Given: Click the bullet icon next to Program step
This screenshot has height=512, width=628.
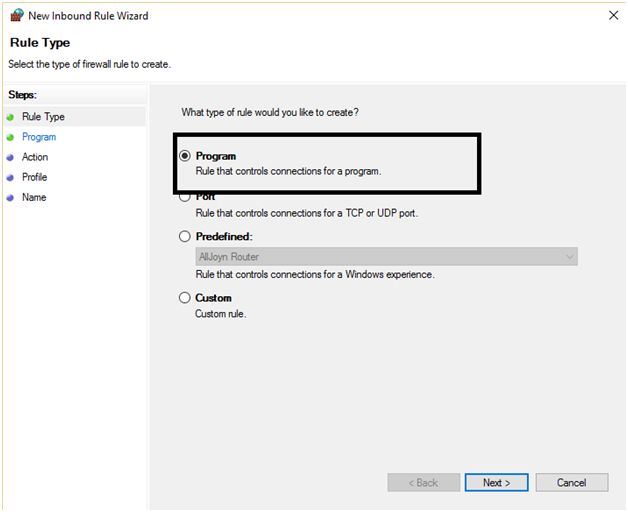Looking at the screenshot, I should pos(10,138).
